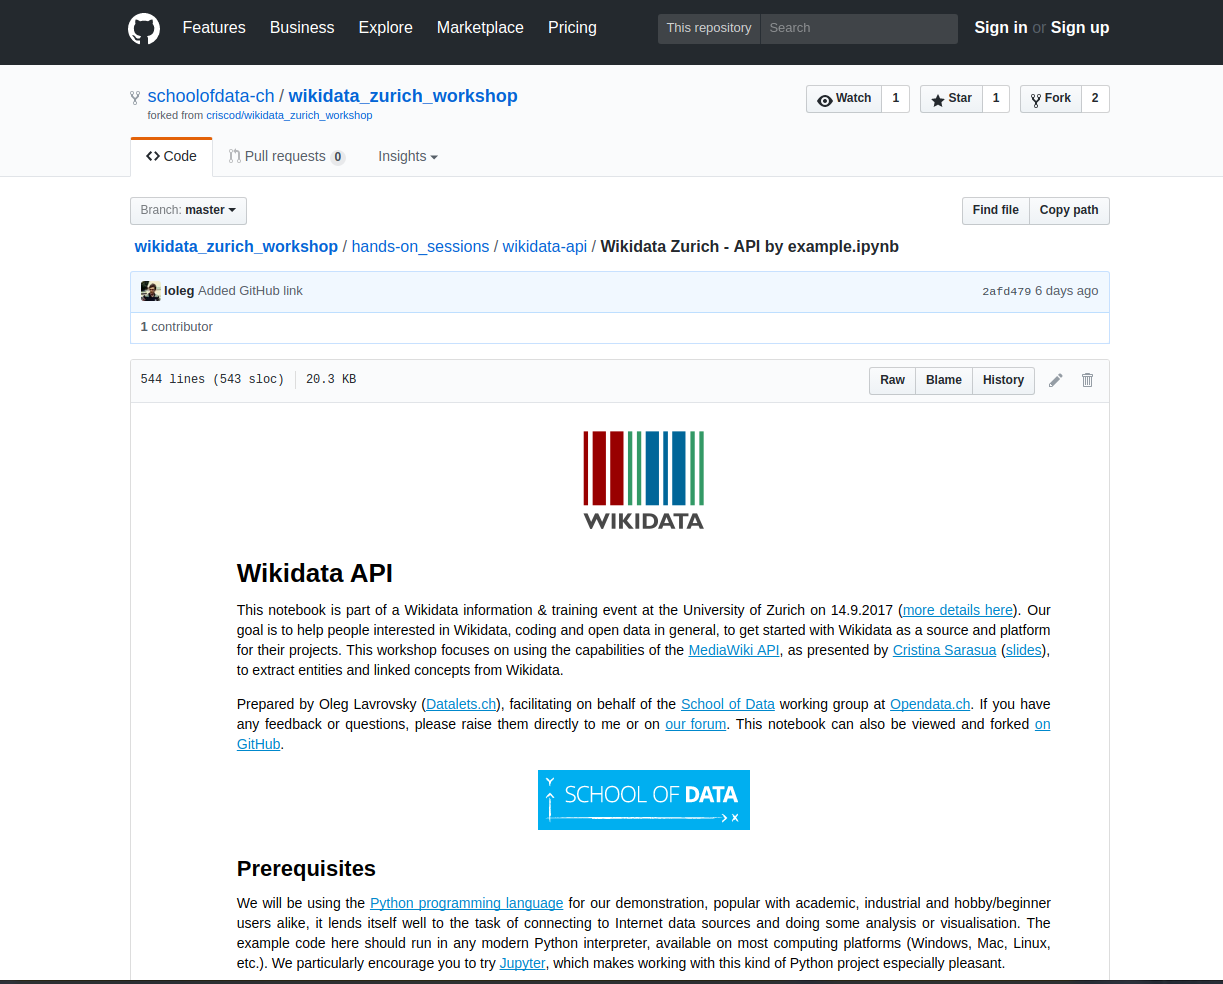Click loleg's avatar thumbnail

pyautogui.click(x=151, y=291)
